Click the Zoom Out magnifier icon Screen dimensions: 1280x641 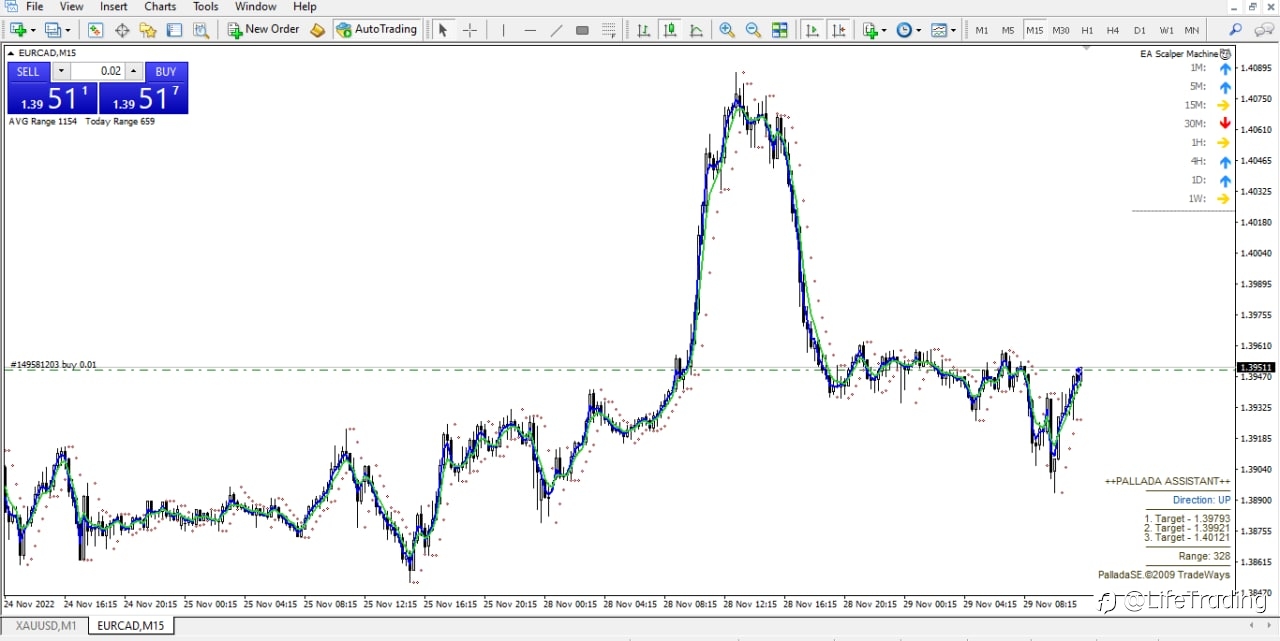tap(753, 30)
